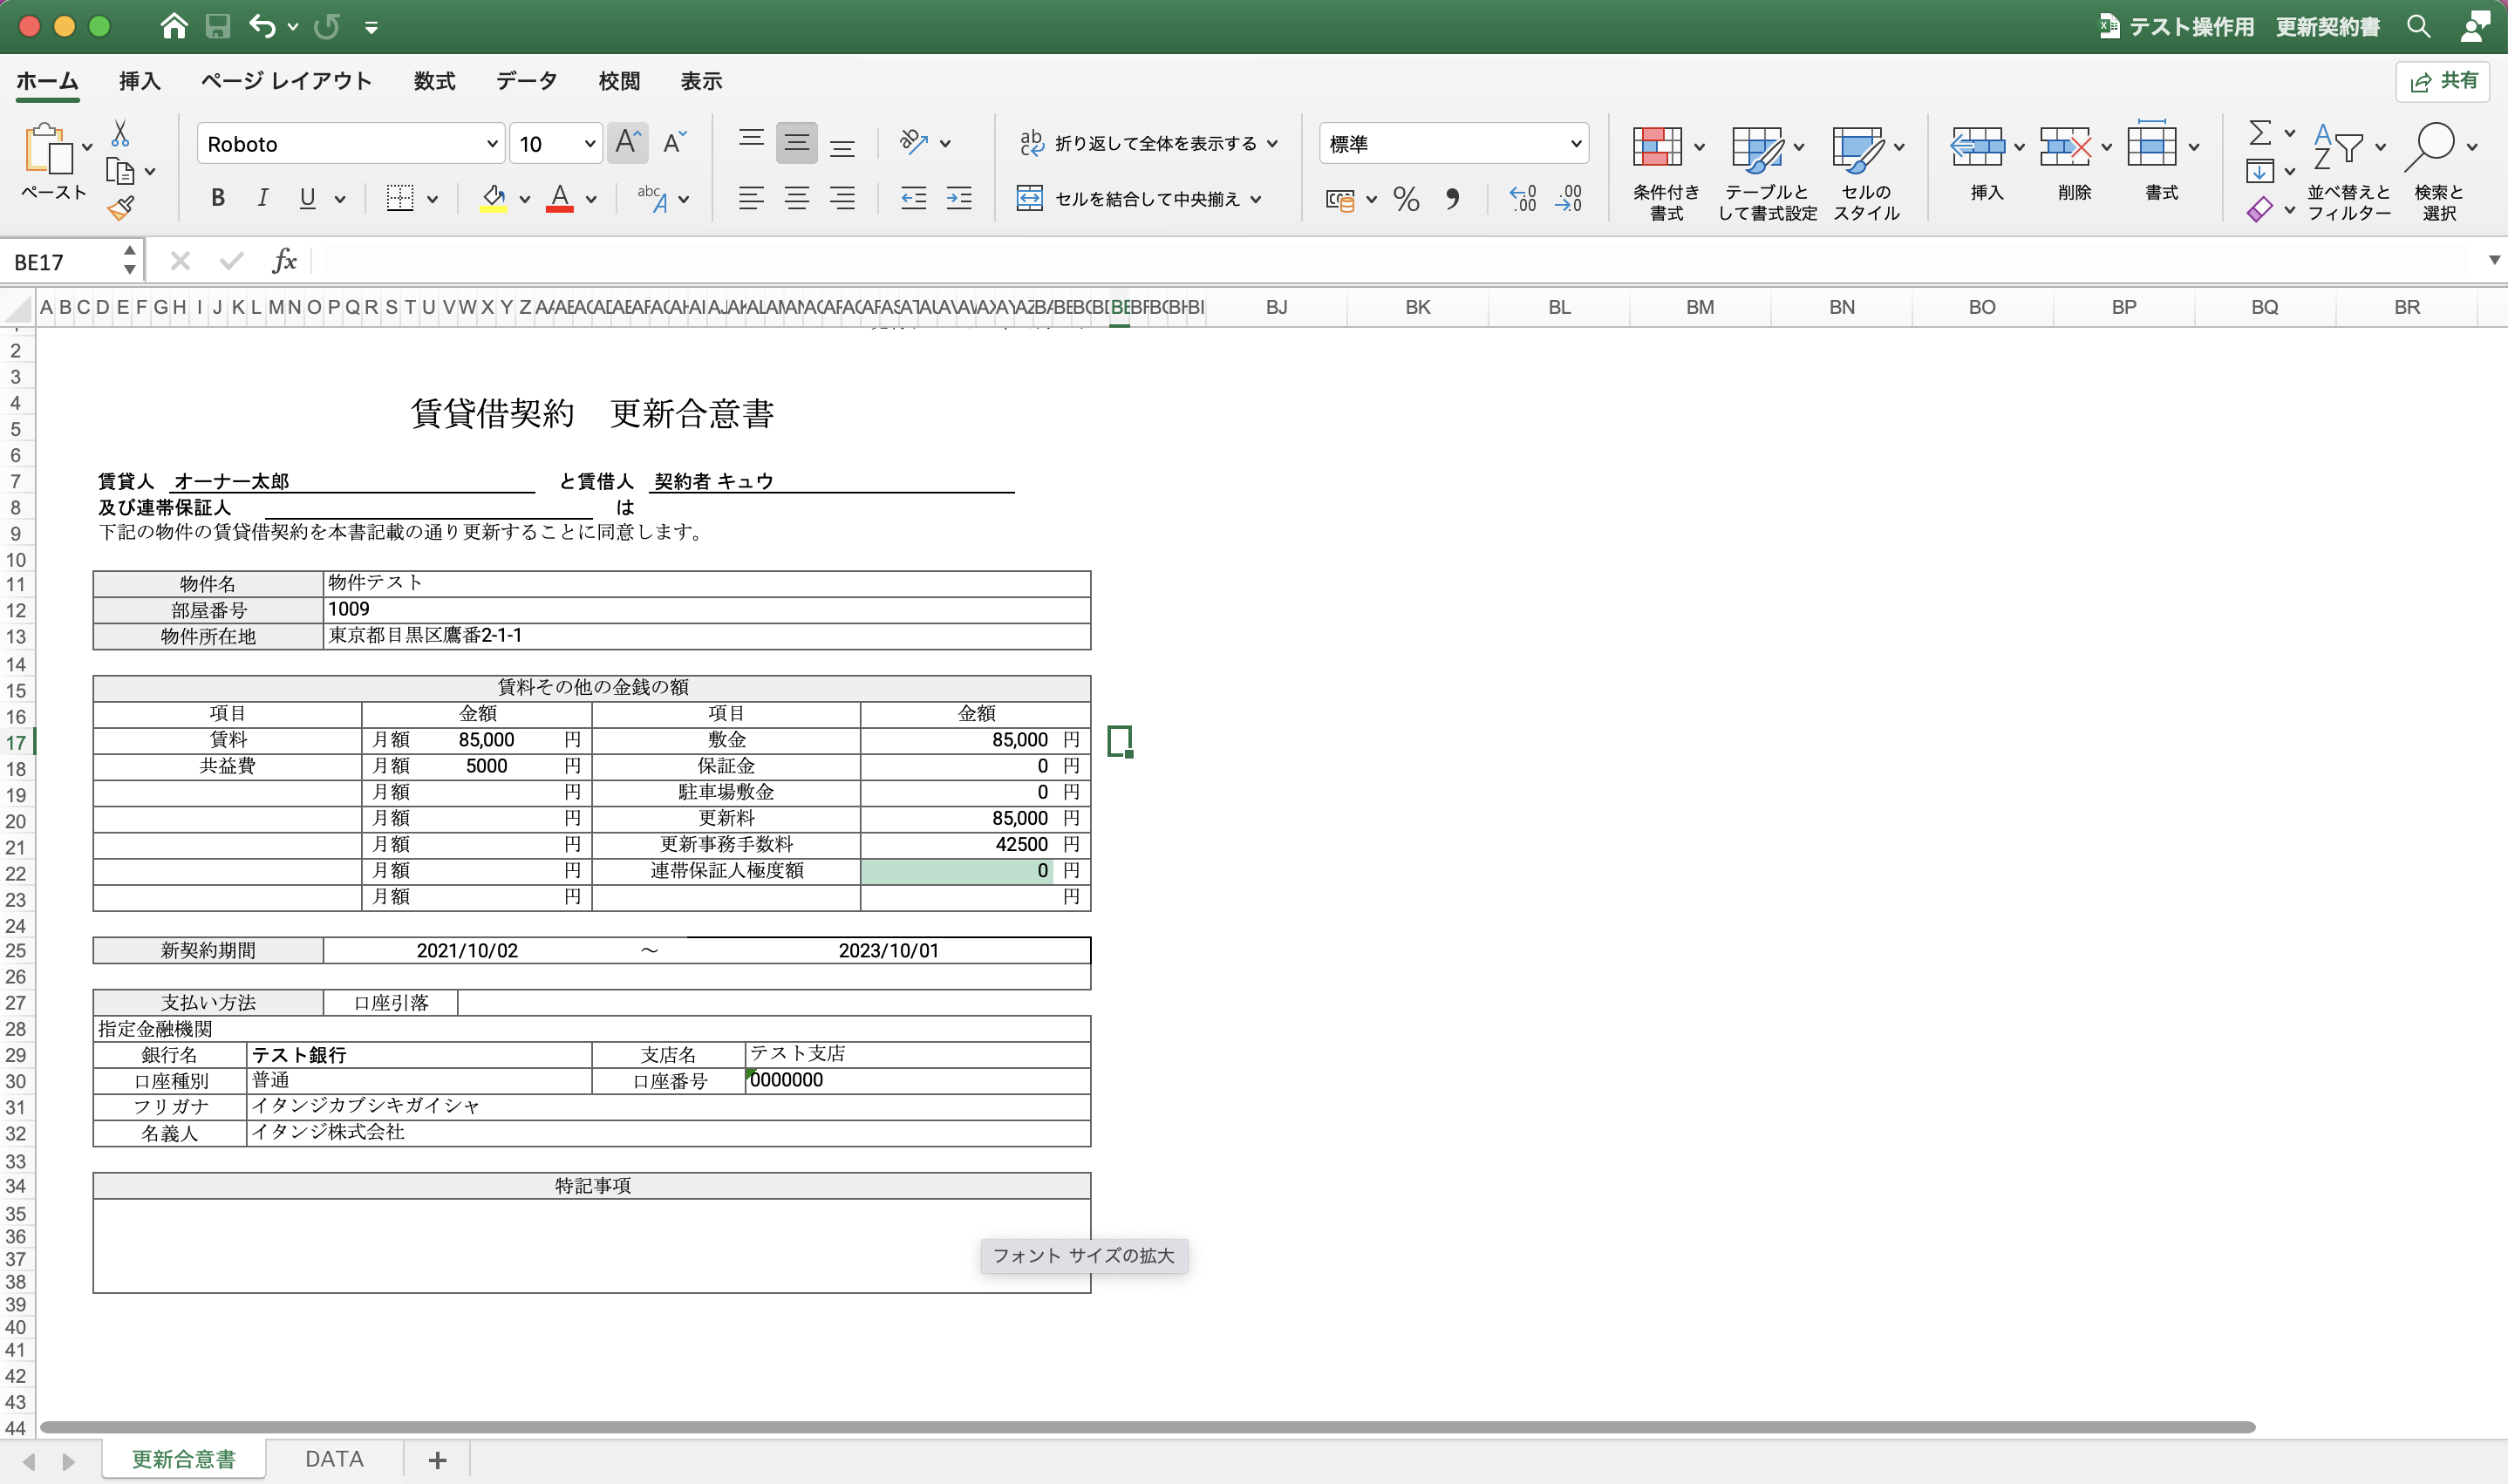Viewport: 2508px width, 1484px height.
Task: Open 並べ替えとフィルター sort and filter
Action: point(2348,172)
